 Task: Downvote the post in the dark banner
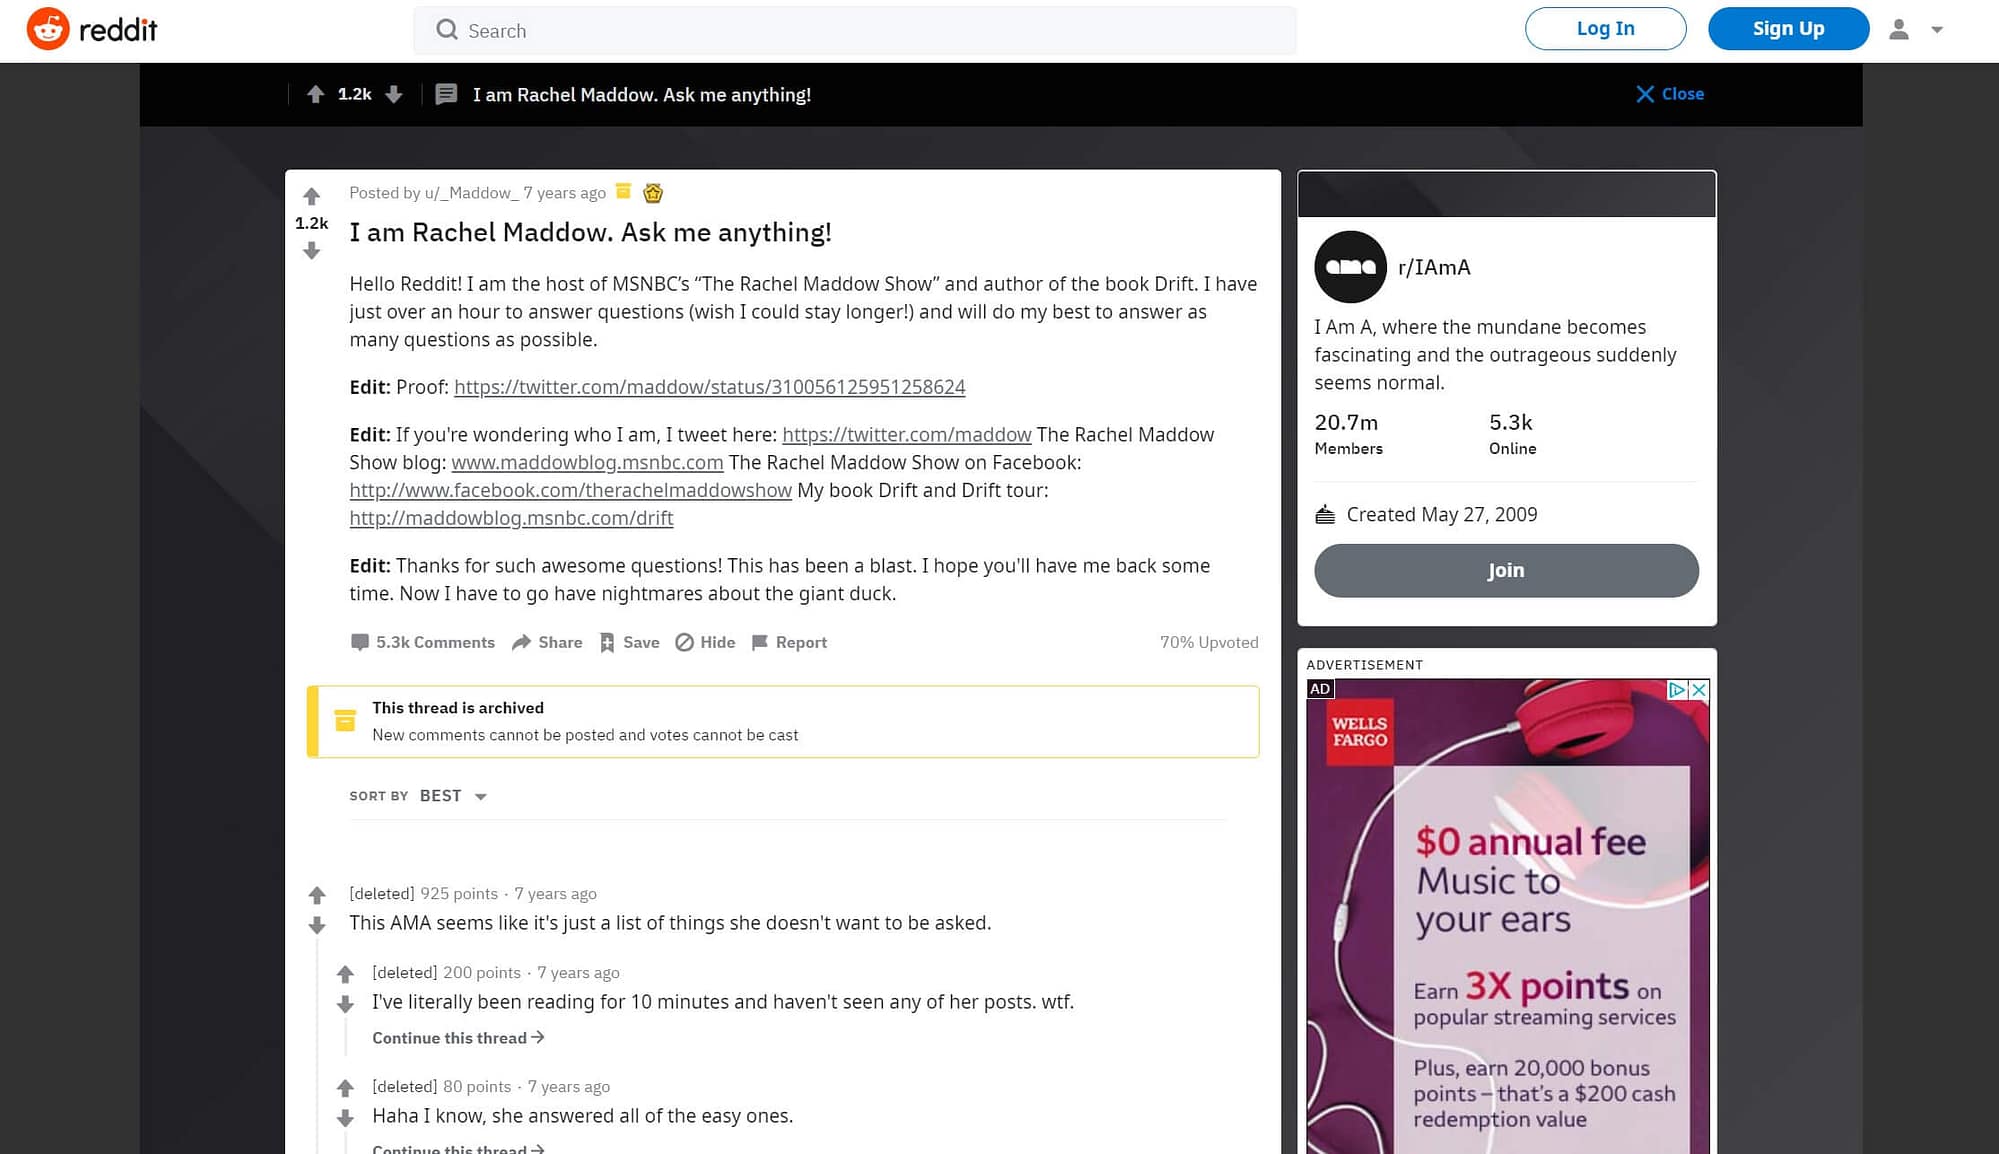pyautogui.click(x=395, y=94)
